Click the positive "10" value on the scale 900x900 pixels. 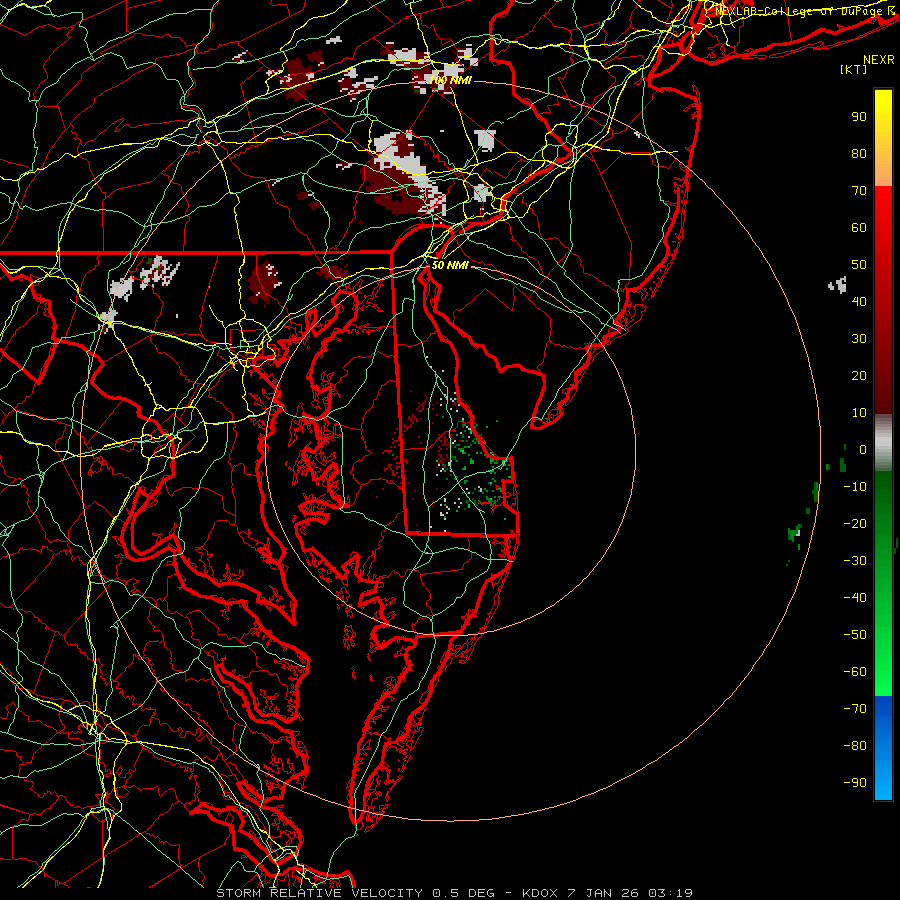859,413
